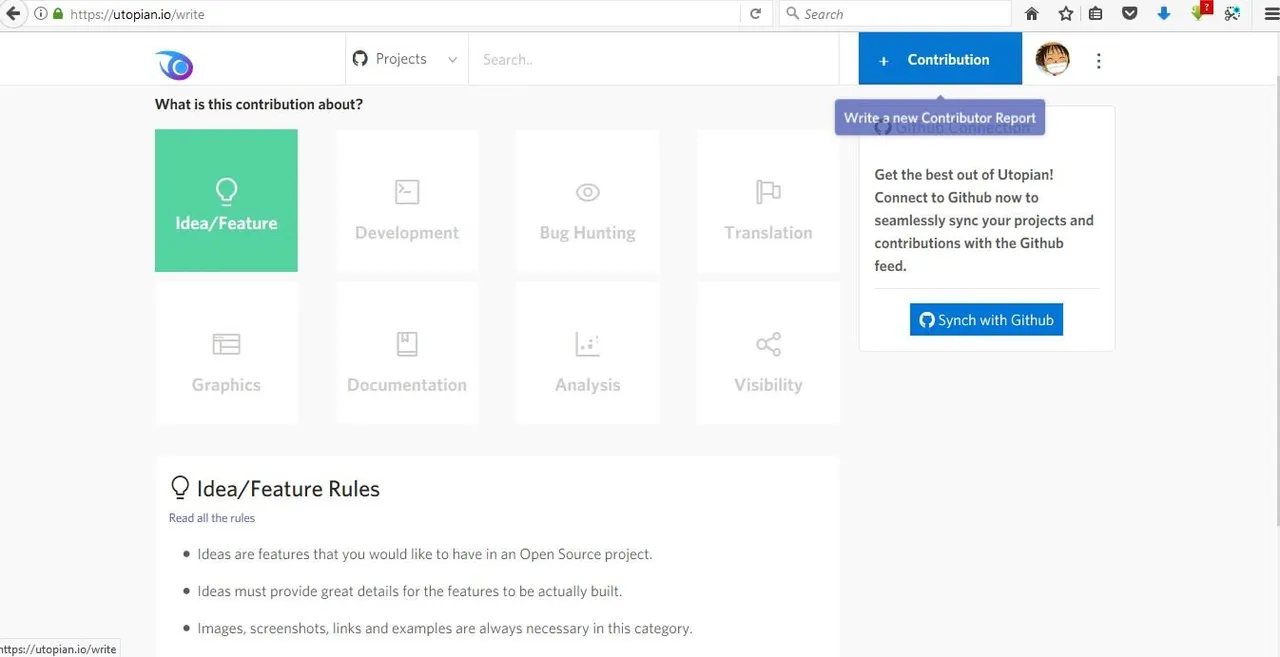Click rule text about Open Source project
This screenshot has height=657, width=1280.
[x=425, y=554]
